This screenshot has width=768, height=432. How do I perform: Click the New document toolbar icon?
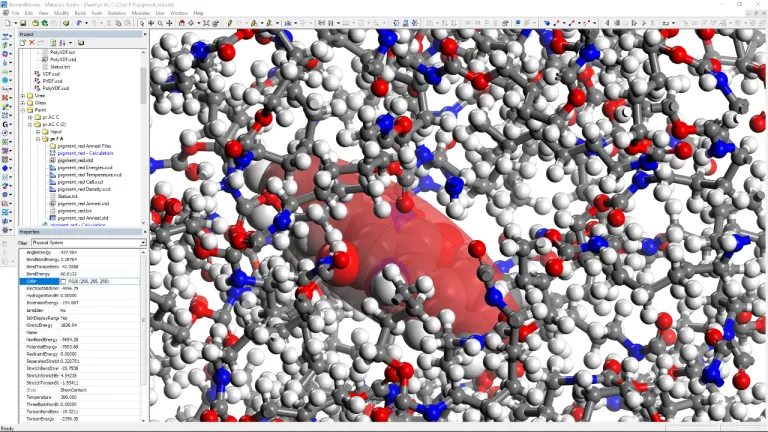(x=6, y=23)
